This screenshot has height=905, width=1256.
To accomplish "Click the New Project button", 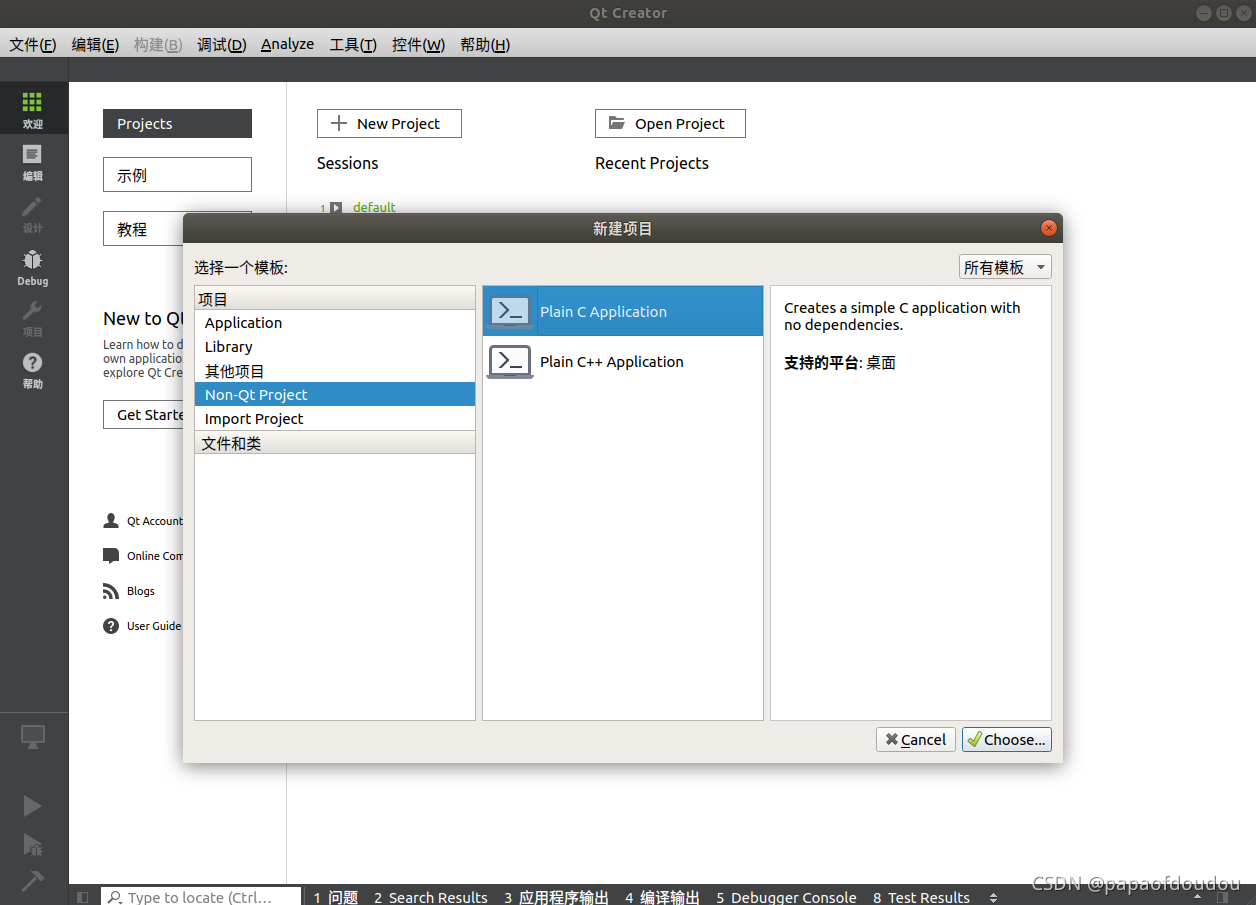I will coord(389,123).
